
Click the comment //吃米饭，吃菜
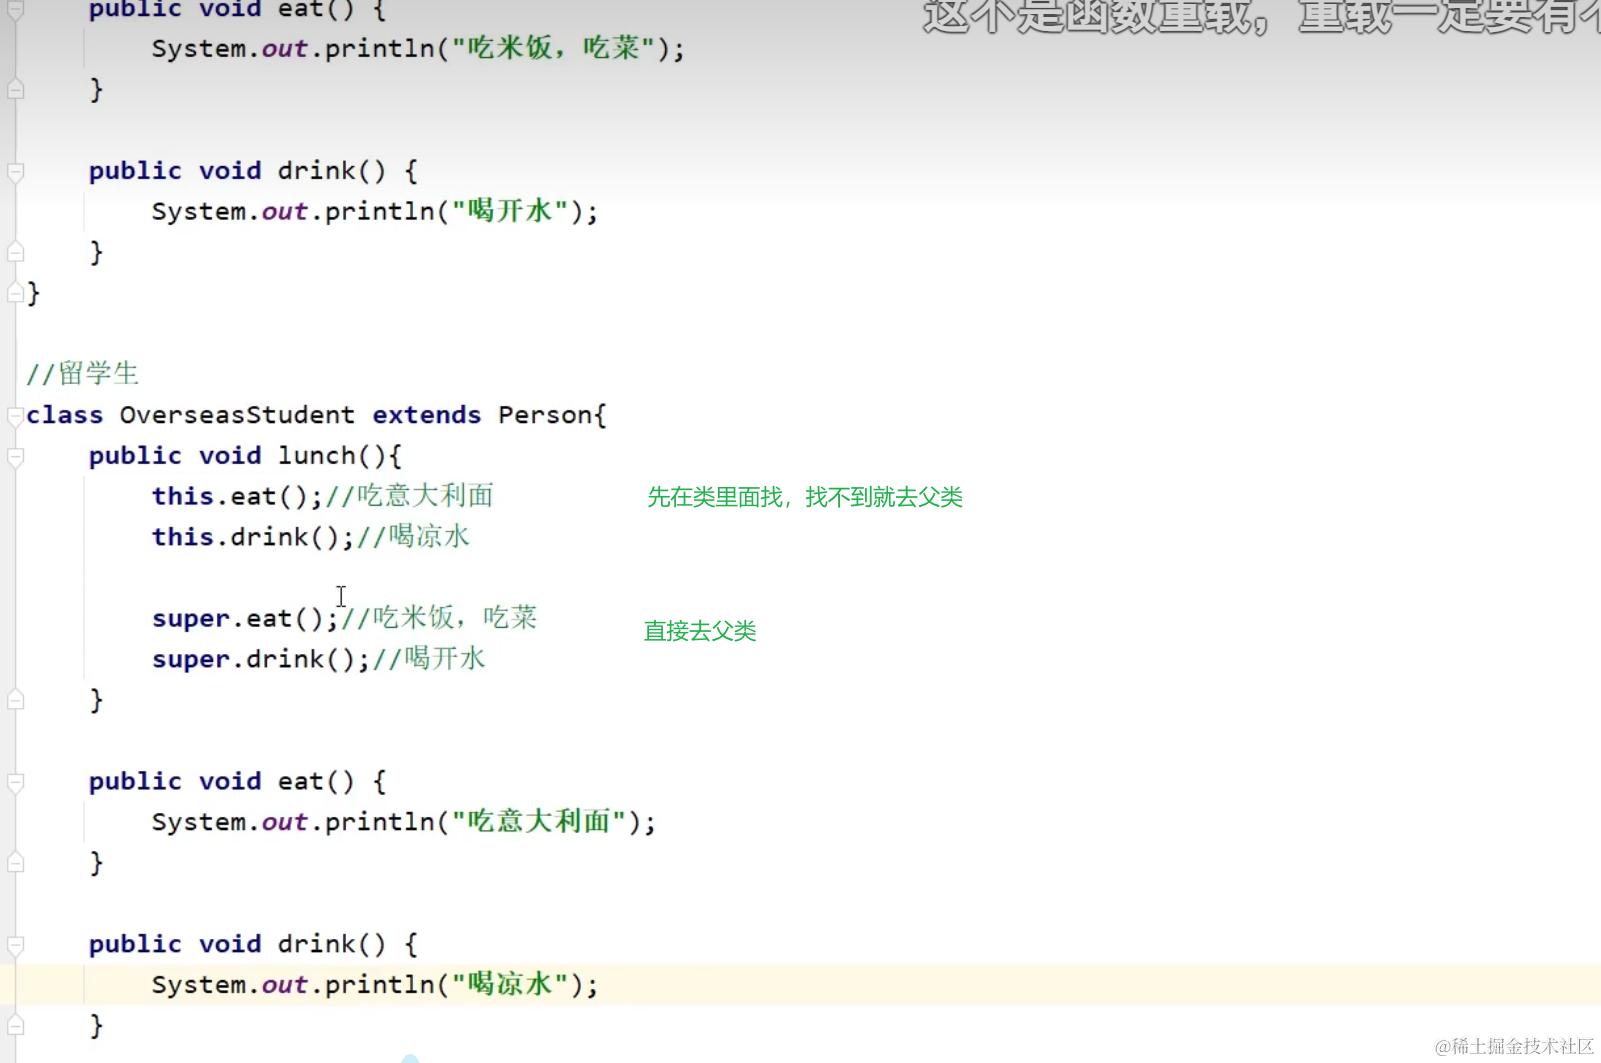439,618
